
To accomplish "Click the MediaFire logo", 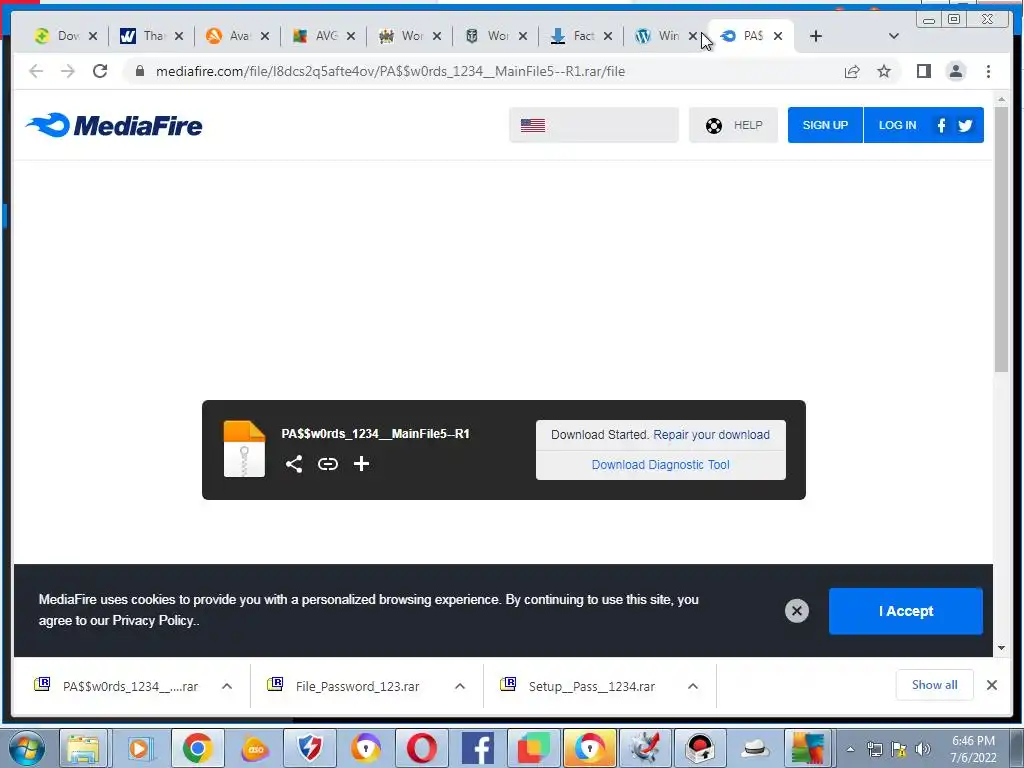I will click(114, 125).
